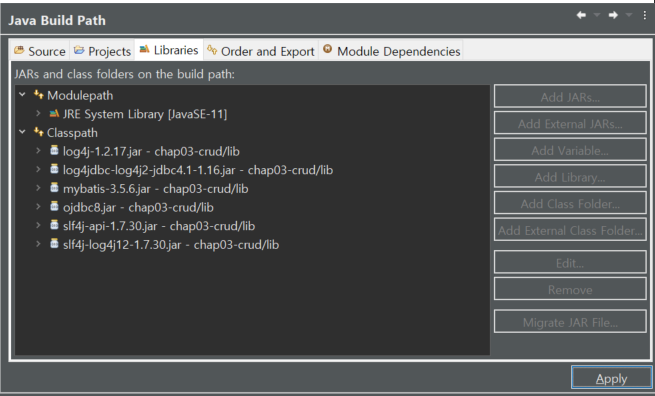The height and width of the screenshot is (396, 655).
Task: Click the JRE System Library icon
Action: pyautogui.click(x=54, y=113)
